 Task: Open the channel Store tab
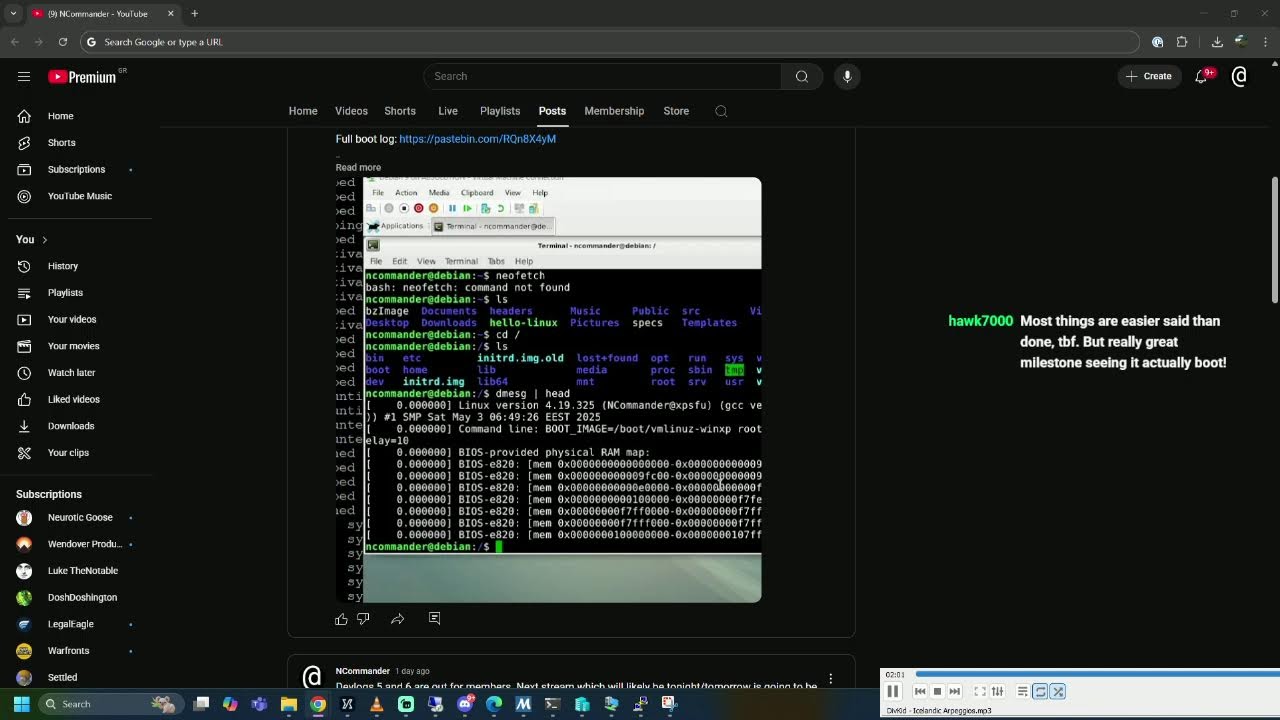click(676, 111)
